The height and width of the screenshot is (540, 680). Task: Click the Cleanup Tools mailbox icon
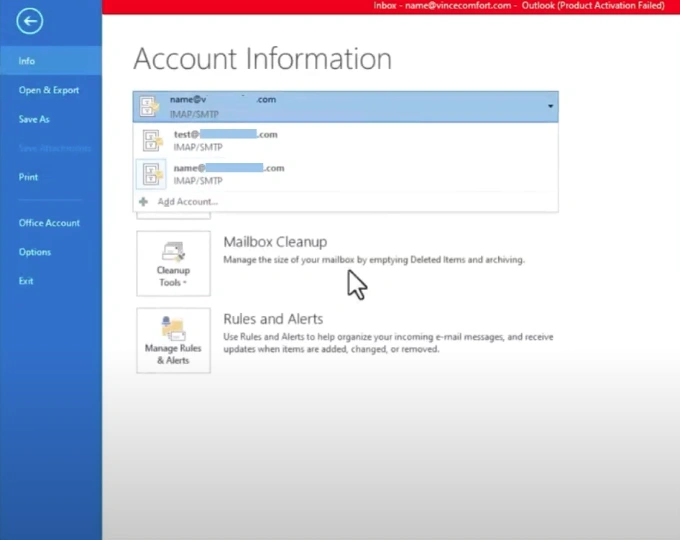tap(173, 252)
